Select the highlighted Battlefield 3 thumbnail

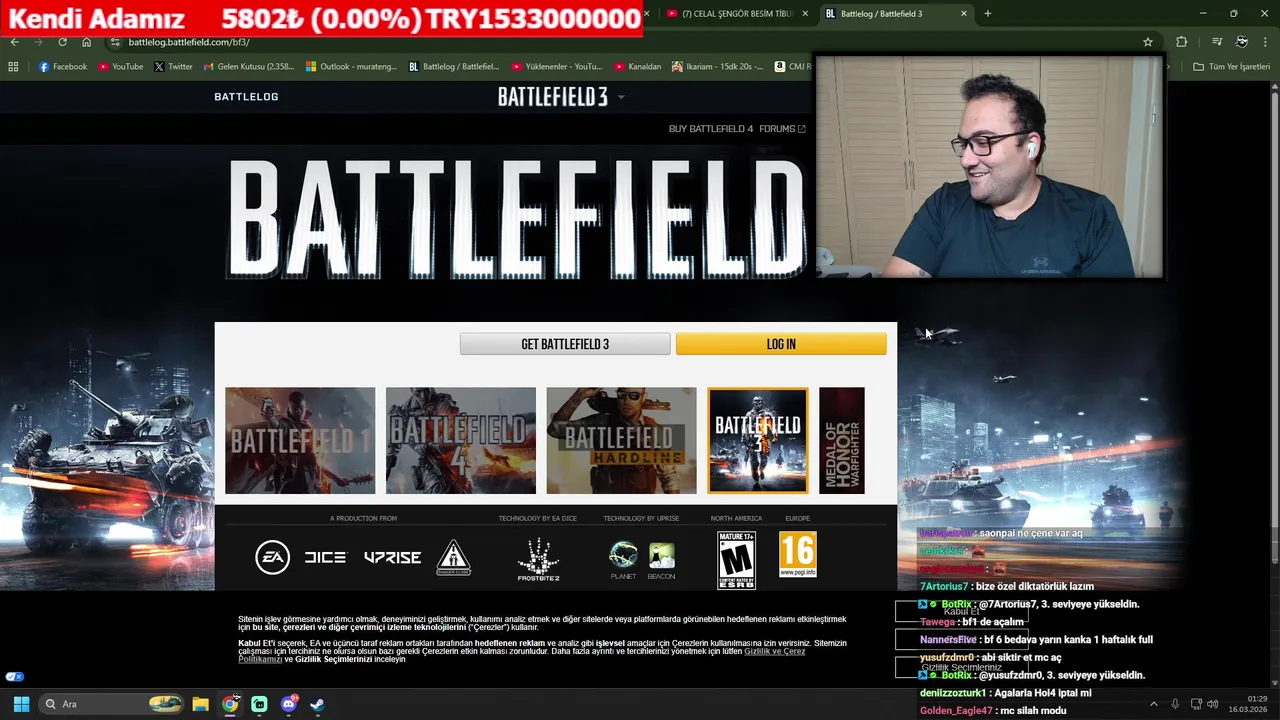pyautogui.click(x=758, y=440)
